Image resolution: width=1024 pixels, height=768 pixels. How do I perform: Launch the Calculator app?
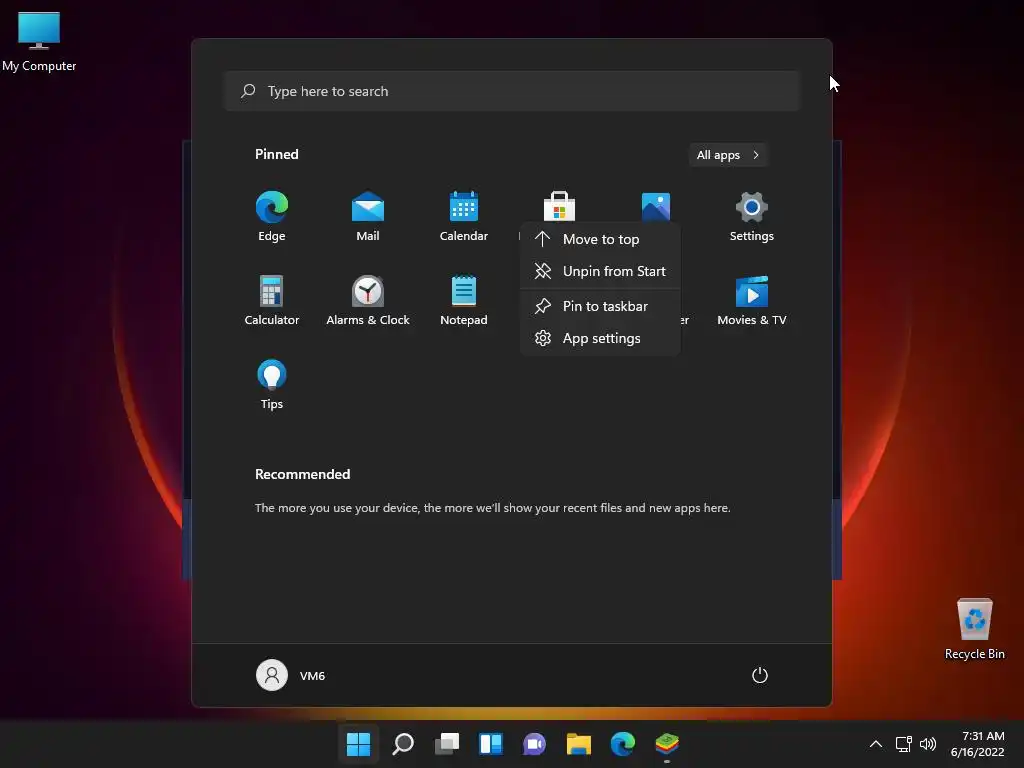[x=272, y=300]
